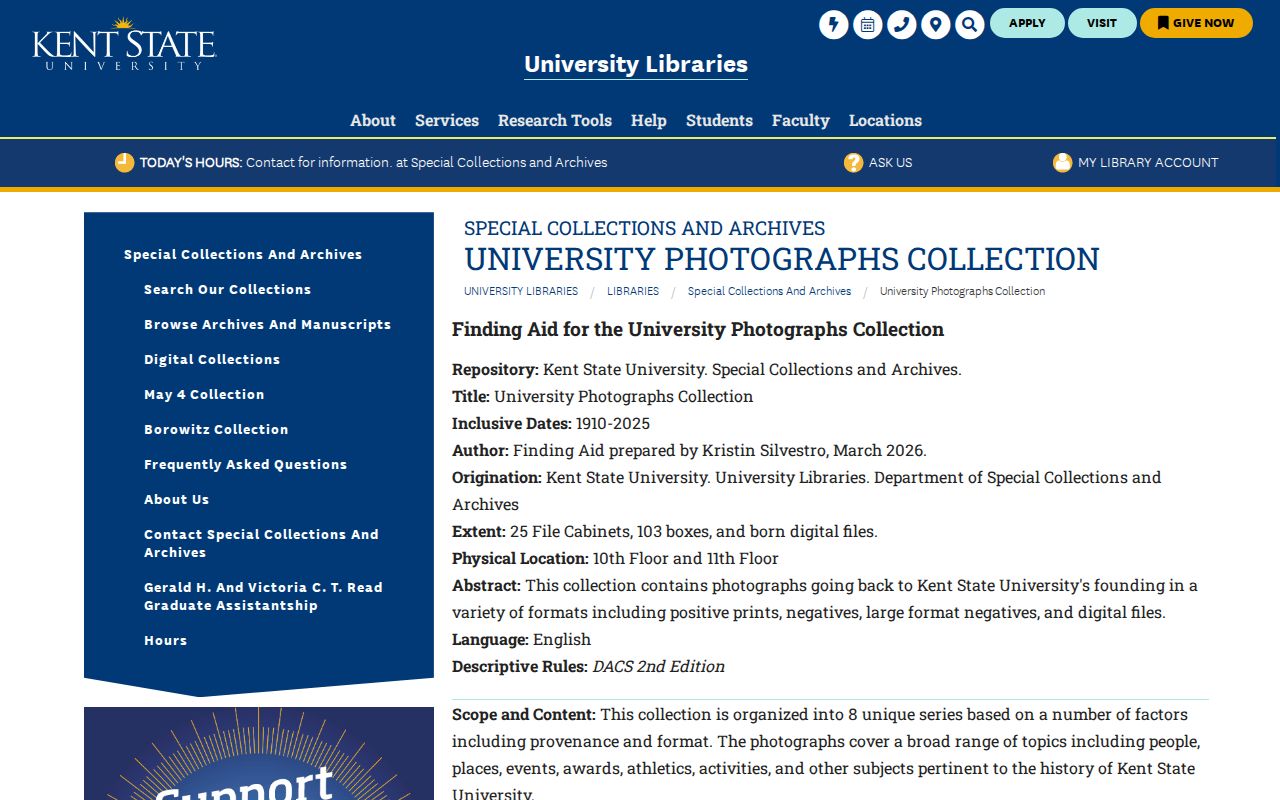Open Search Our Collections in sidebar

coord(228,289)
